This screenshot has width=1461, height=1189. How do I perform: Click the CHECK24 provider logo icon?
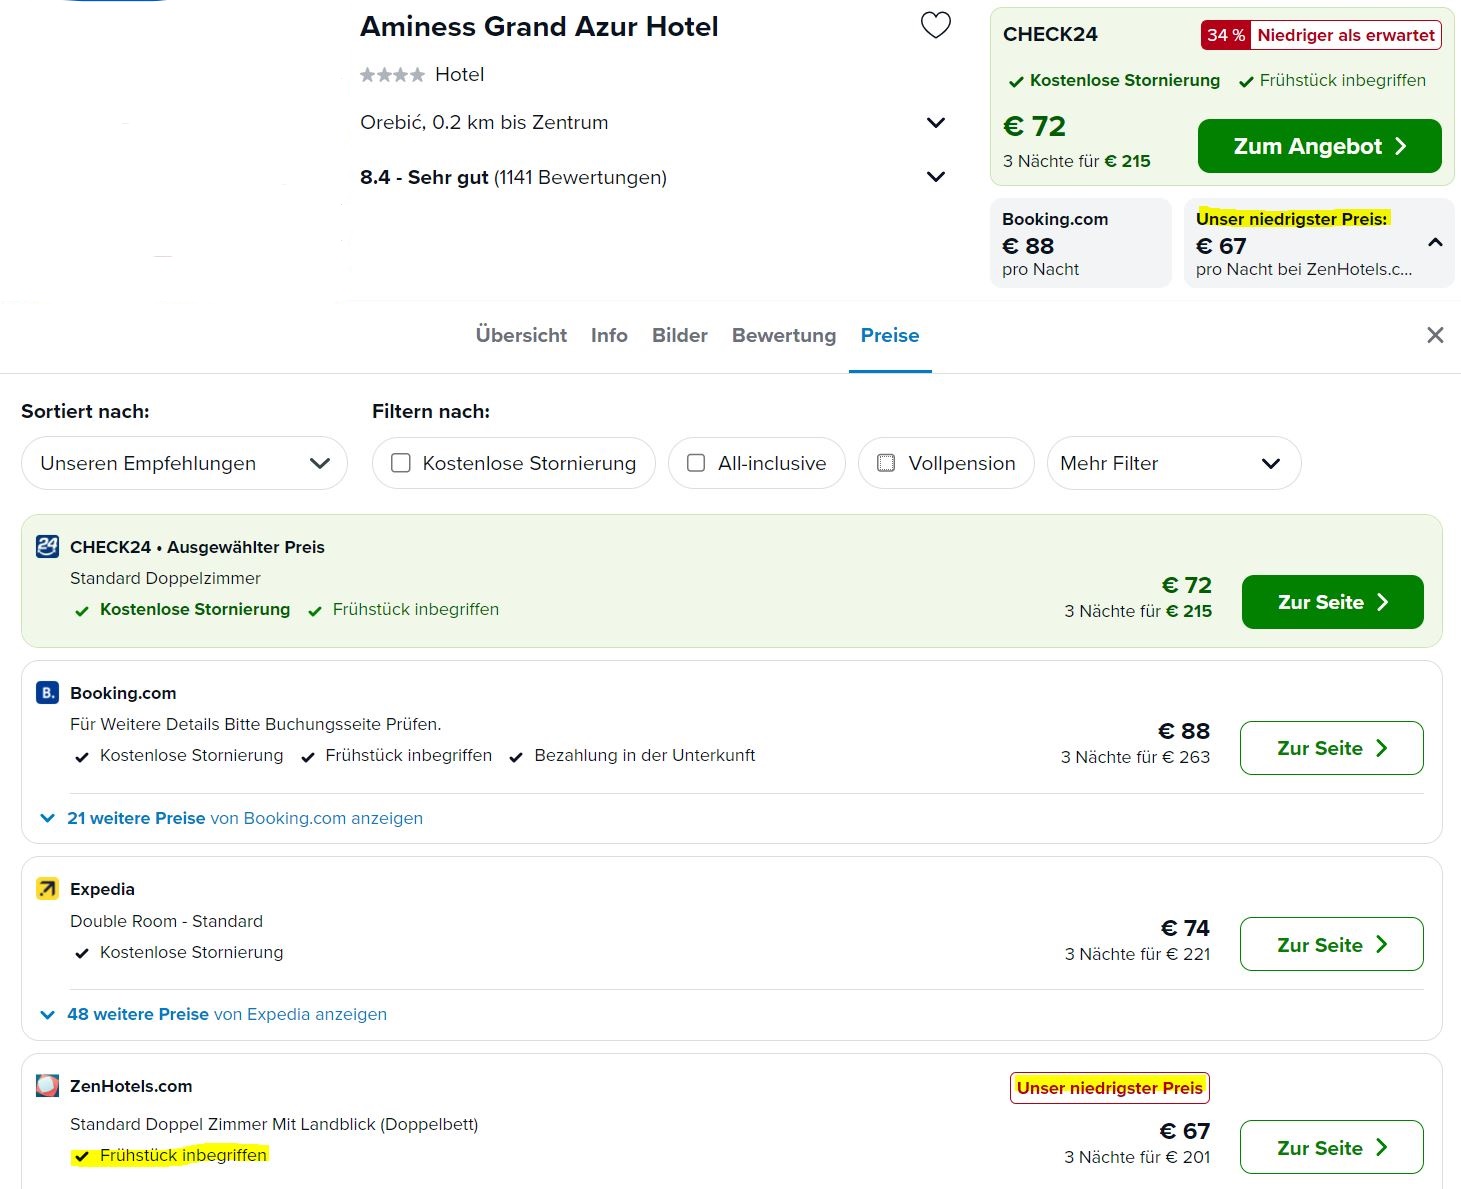(47, 546)
